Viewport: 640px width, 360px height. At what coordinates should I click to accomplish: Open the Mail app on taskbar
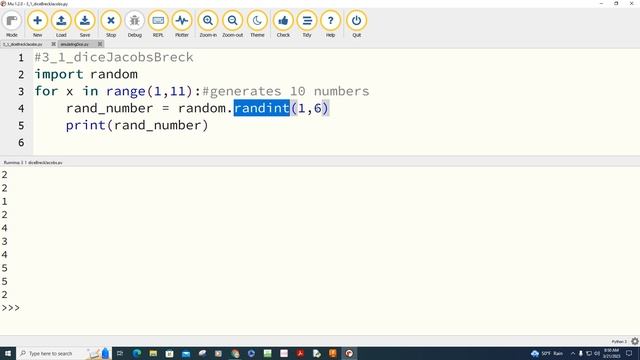click(x=186, y=353)
